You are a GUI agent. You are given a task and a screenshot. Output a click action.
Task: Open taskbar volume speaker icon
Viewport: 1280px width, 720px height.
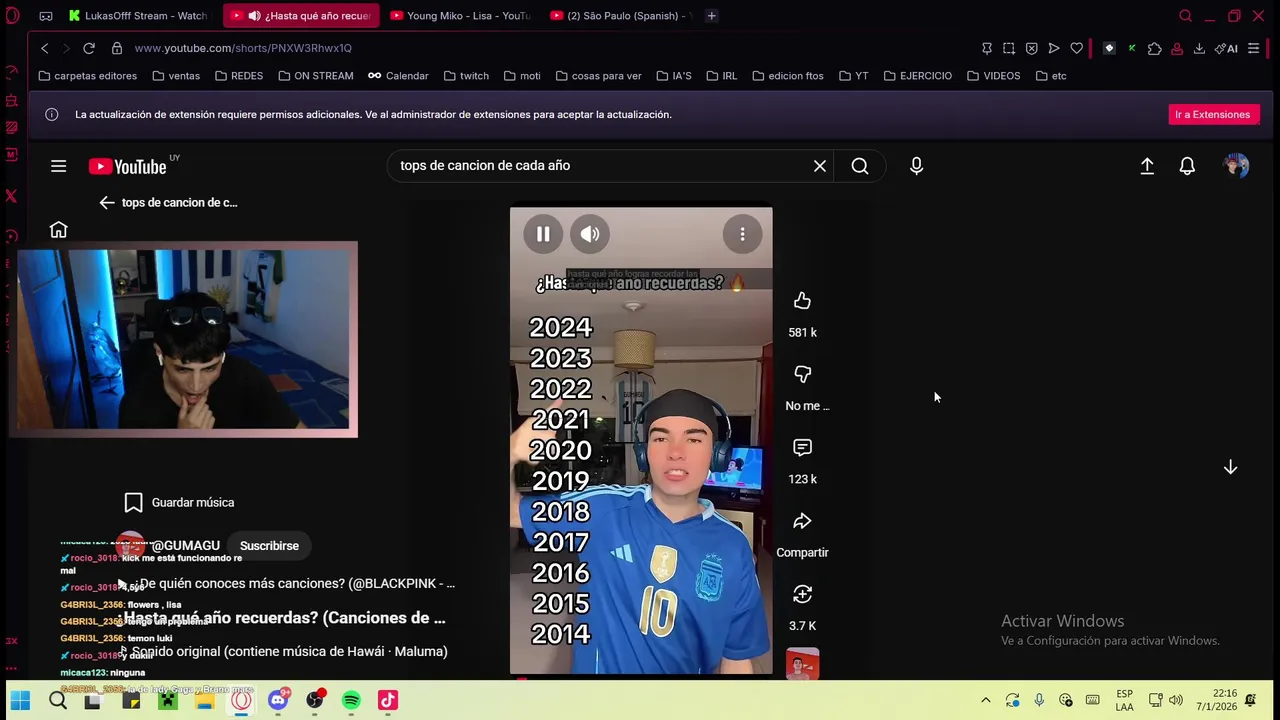1176,700
